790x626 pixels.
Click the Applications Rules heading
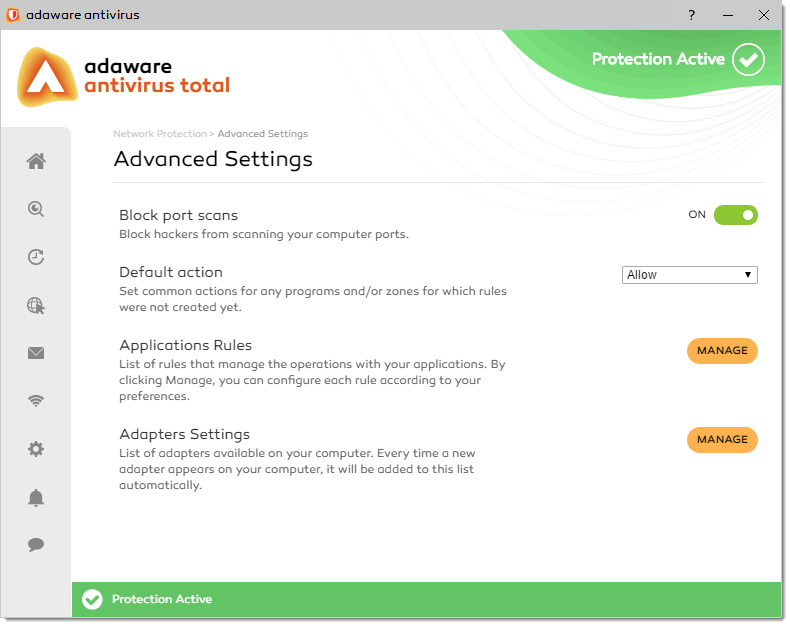point(185,345)
